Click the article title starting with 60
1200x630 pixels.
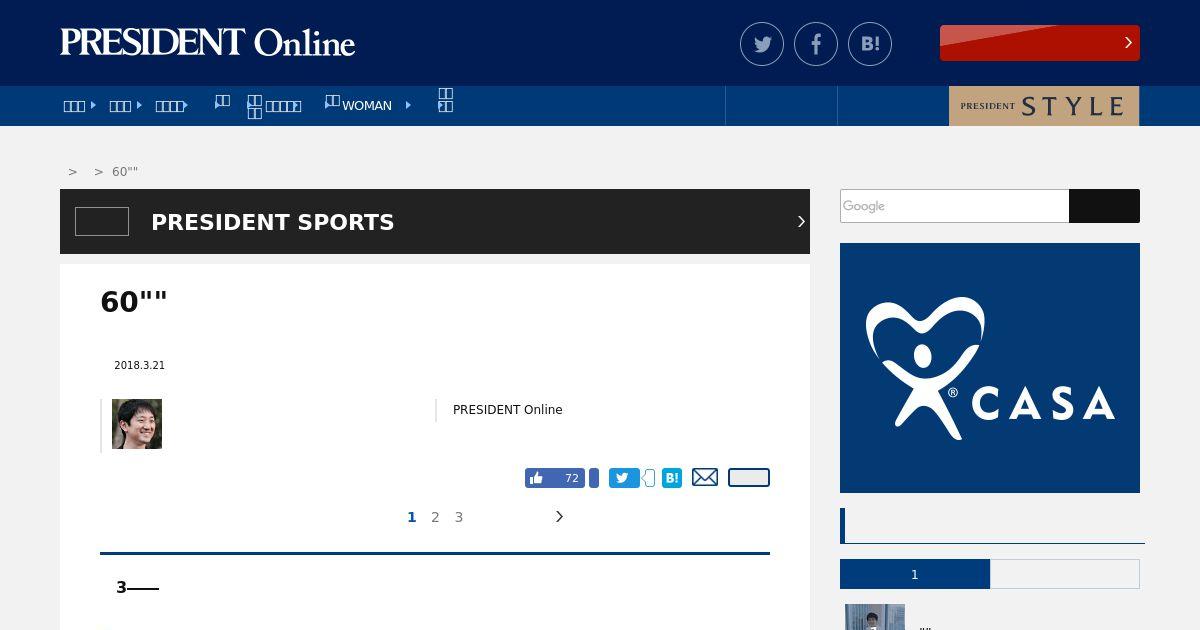coord(134,302)
